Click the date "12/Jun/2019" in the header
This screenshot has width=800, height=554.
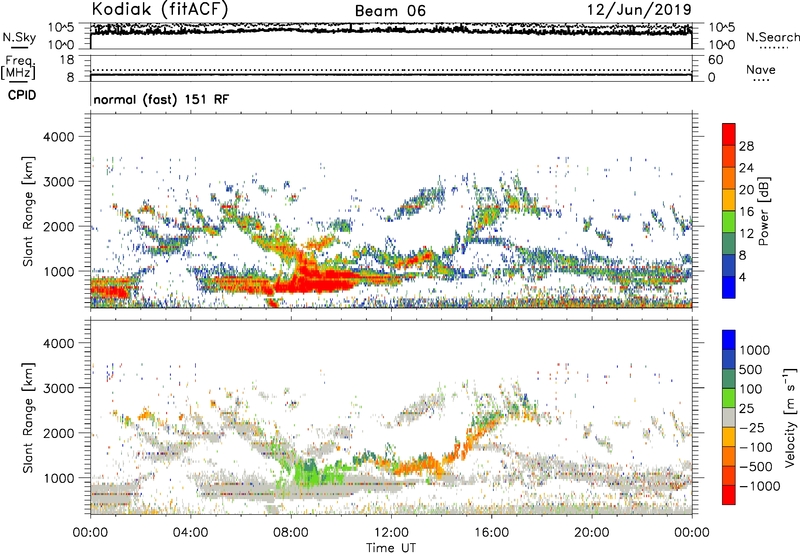pos(639,9)
